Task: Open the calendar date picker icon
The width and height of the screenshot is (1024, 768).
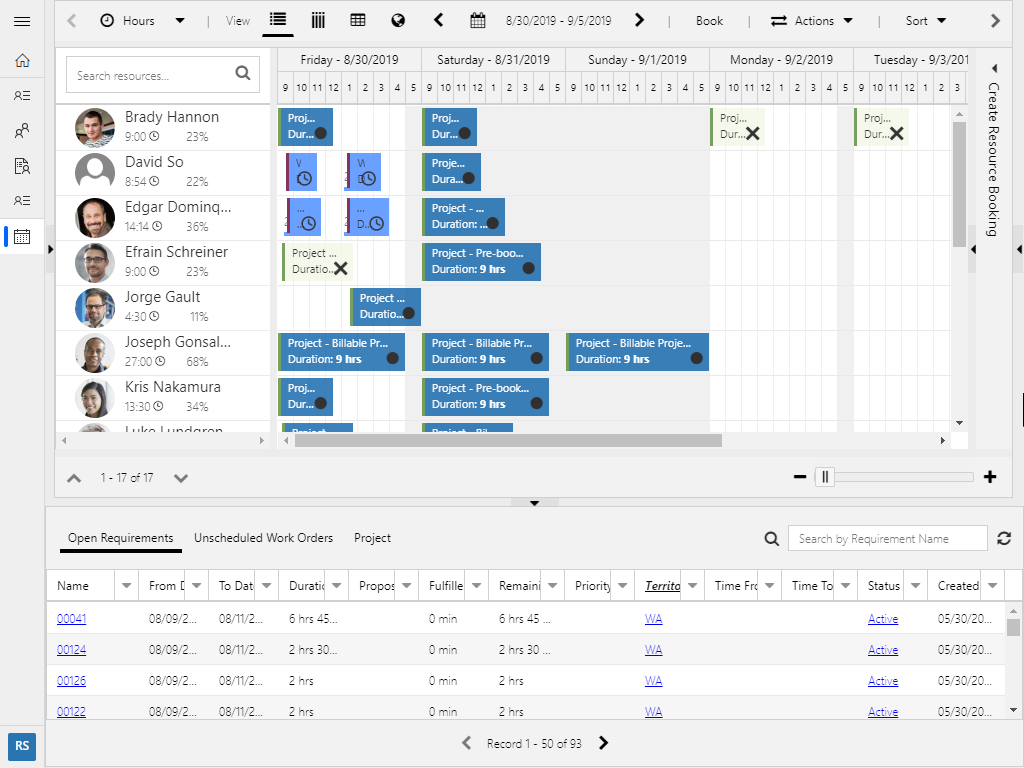Action: tap(478, 20)
